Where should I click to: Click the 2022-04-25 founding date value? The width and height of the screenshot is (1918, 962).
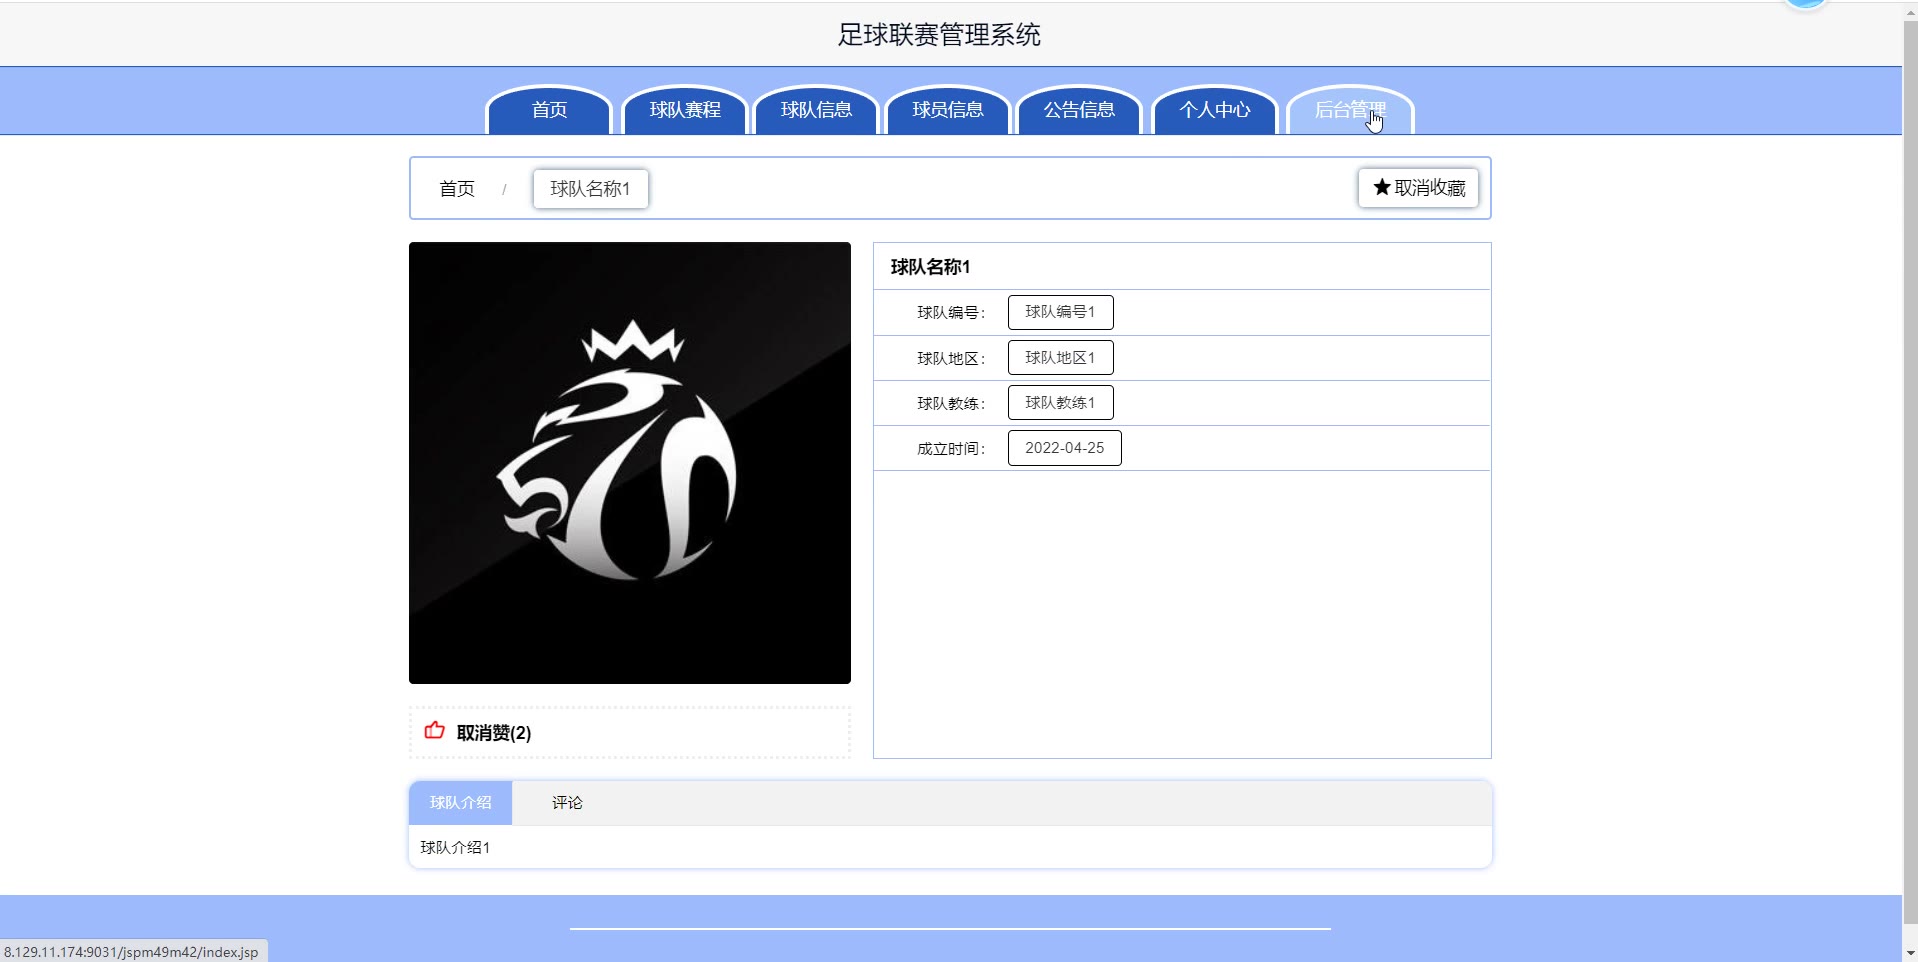click(1064, 448)
